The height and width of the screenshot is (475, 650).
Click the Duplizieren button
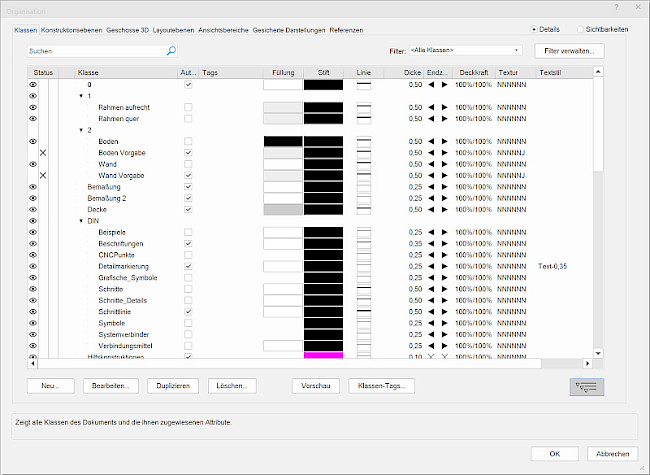[174, 385]
